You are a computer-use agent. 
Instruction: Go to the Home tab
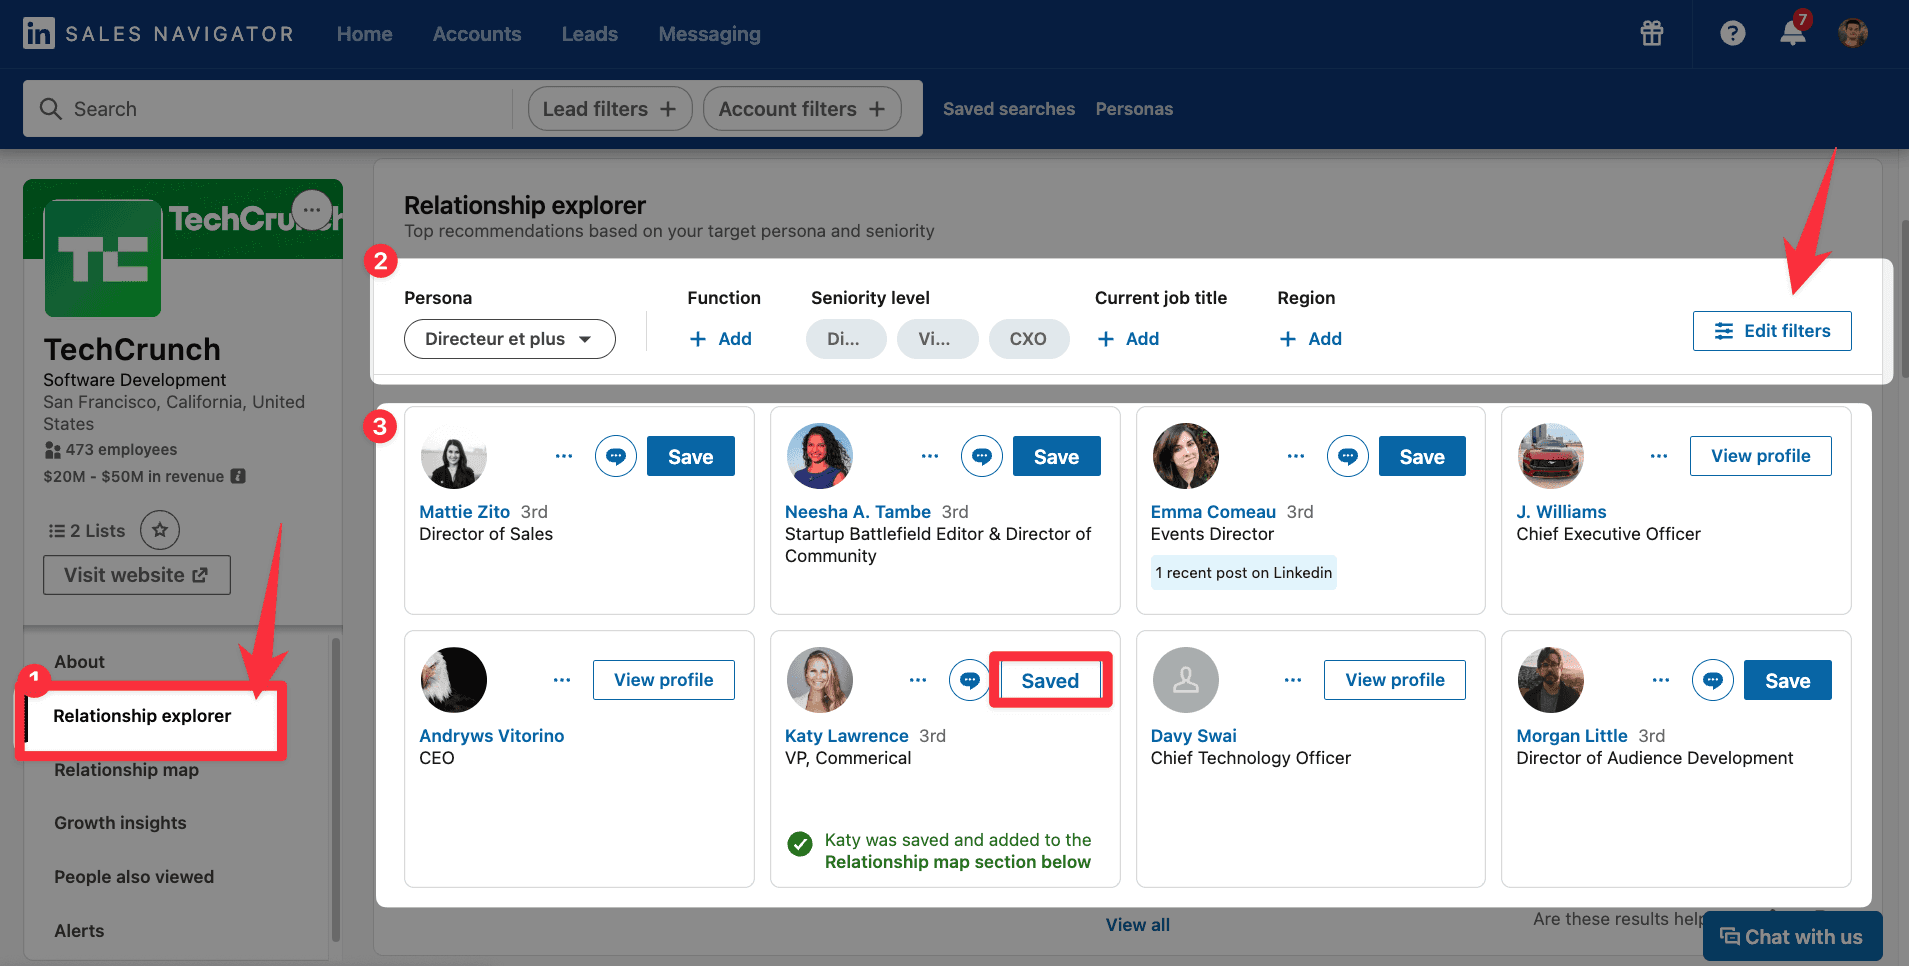364,34
